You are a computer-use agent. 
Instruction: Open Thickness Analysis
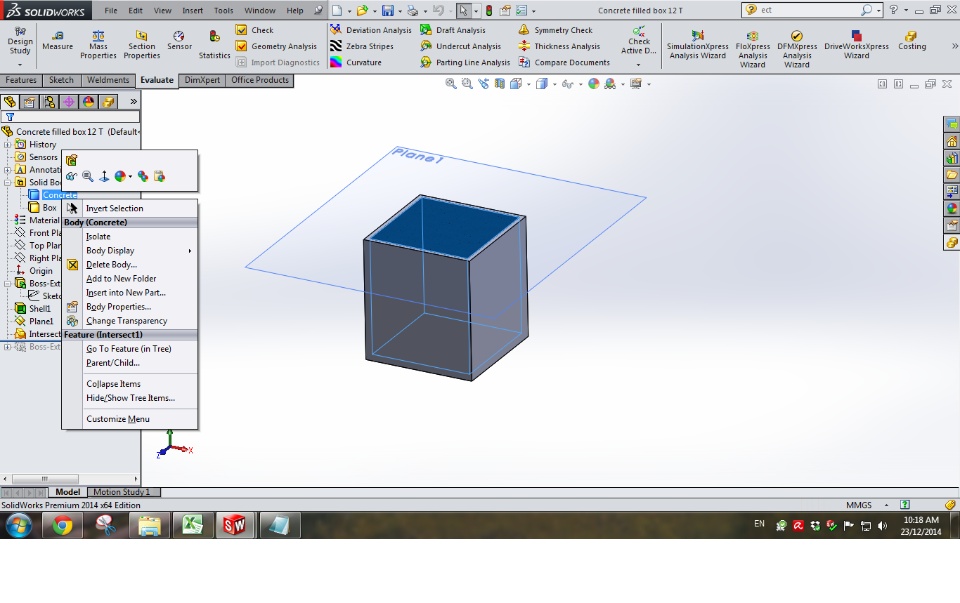coord(559,46)
